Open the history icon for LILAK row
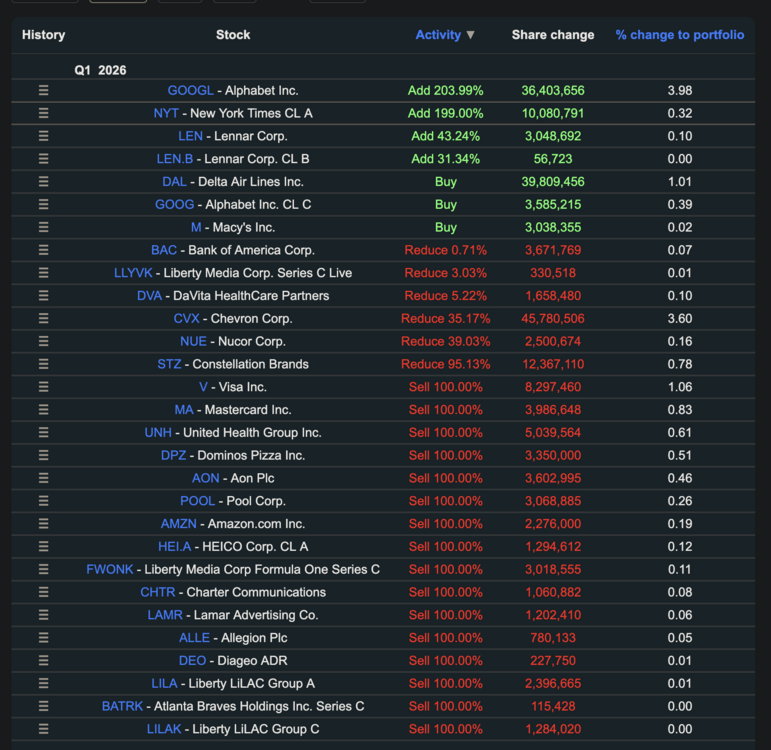771x750 pixels. (43, 728)
